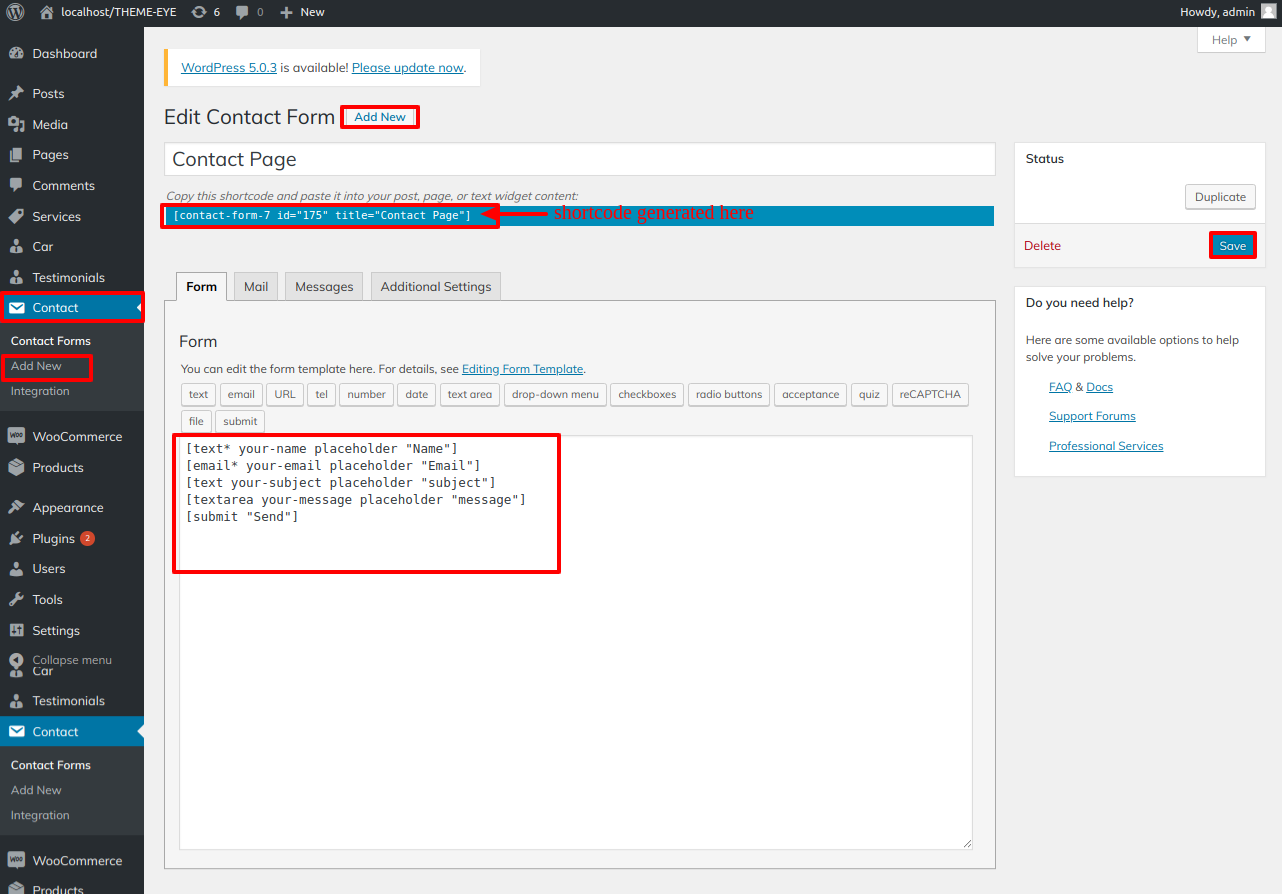Click the WordPress logo icon in admin bar
1282x894 pixels.
[15, 12]
